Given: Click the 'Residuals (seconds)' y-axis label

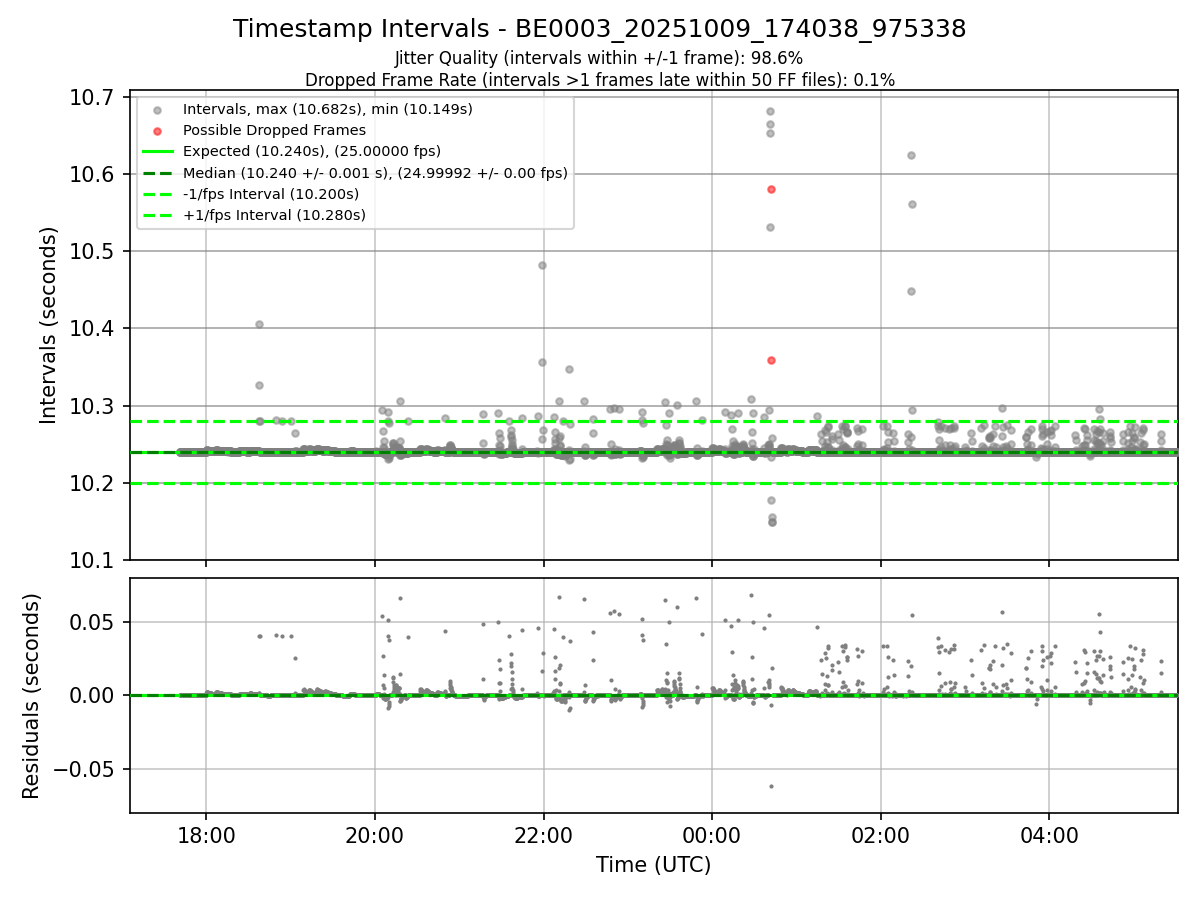Looking at the screenshot, I should tap(32, 696).
